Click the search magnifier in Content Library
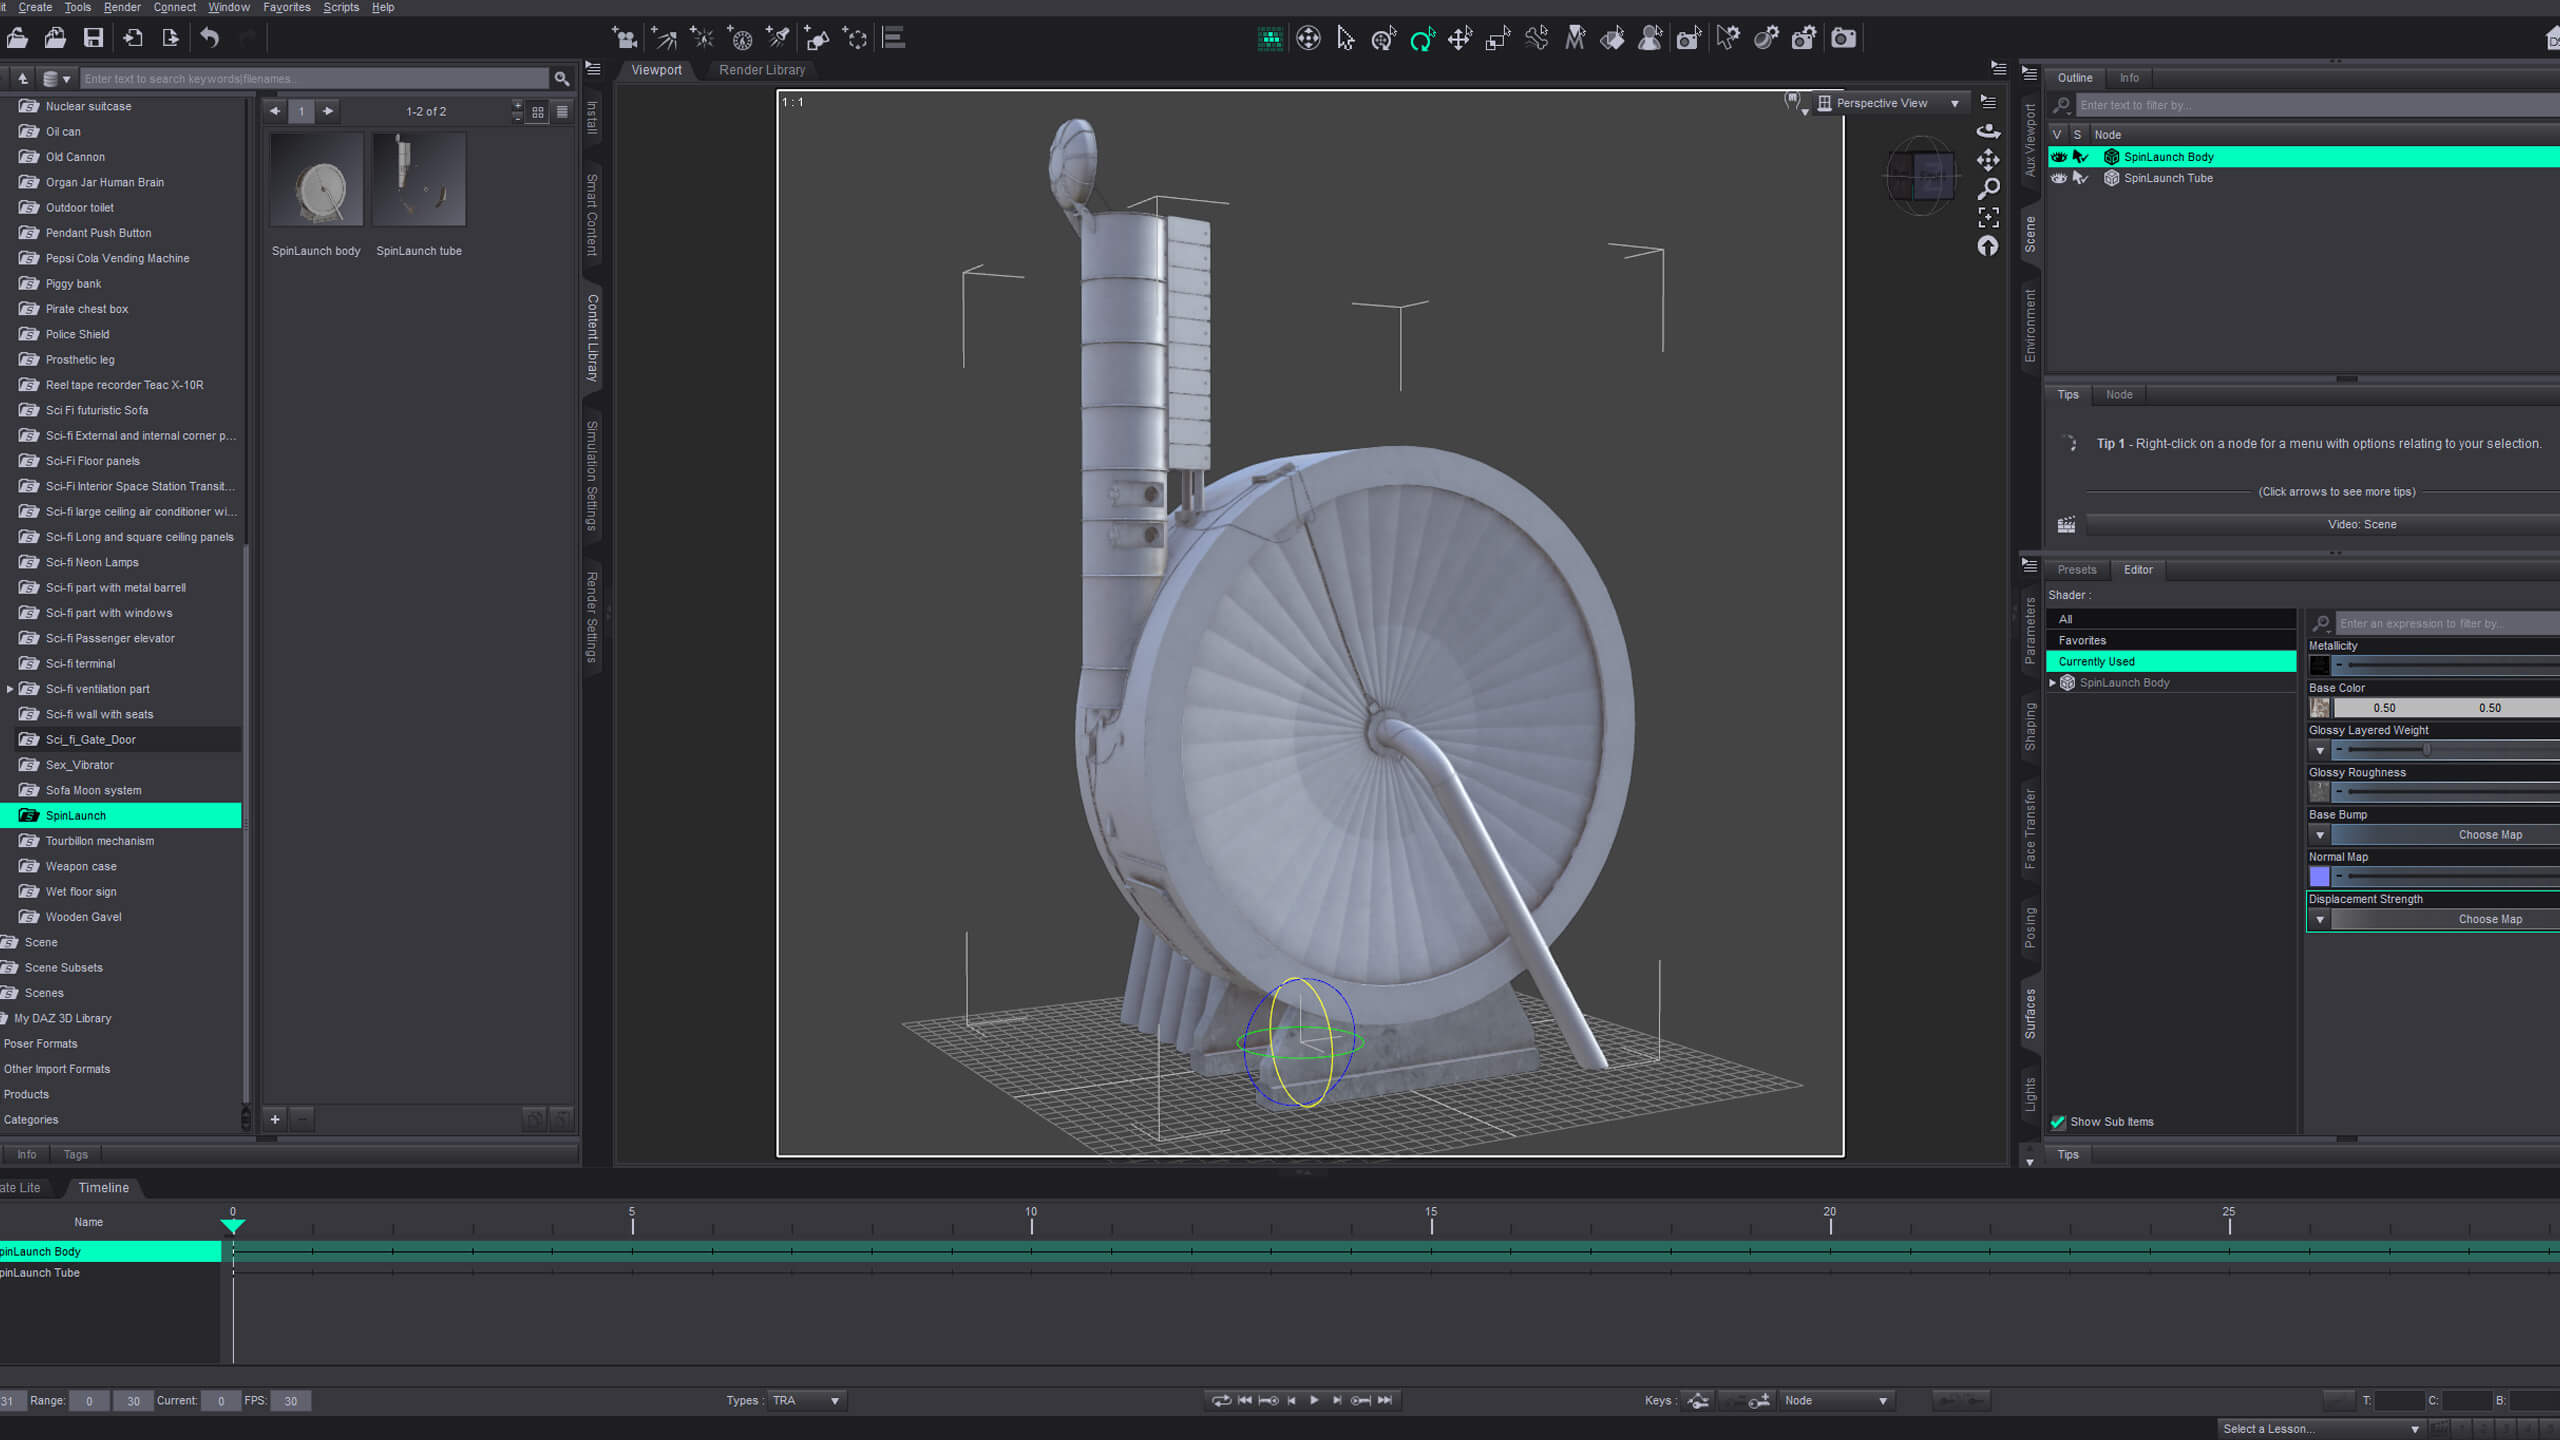This screenshot has width=2560, height=1440. (562, 78)
